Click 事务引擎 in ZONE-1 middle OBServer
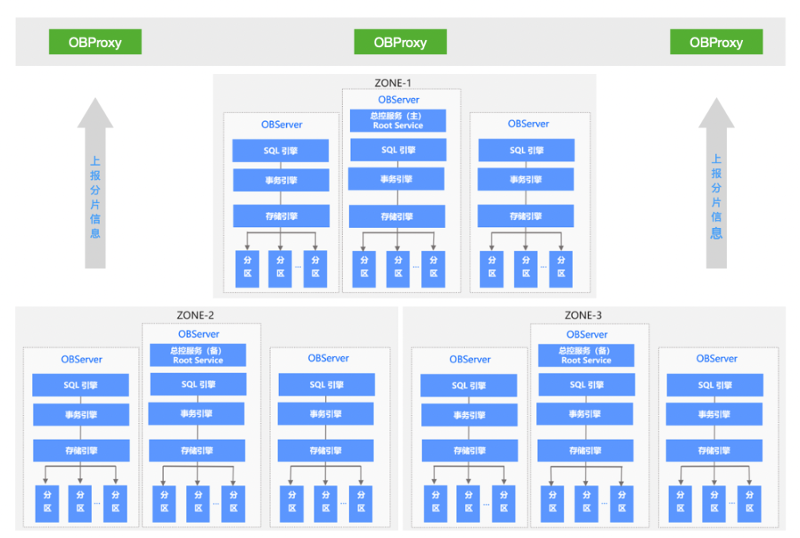The image size is (800, 538). [x=396, y=179]
